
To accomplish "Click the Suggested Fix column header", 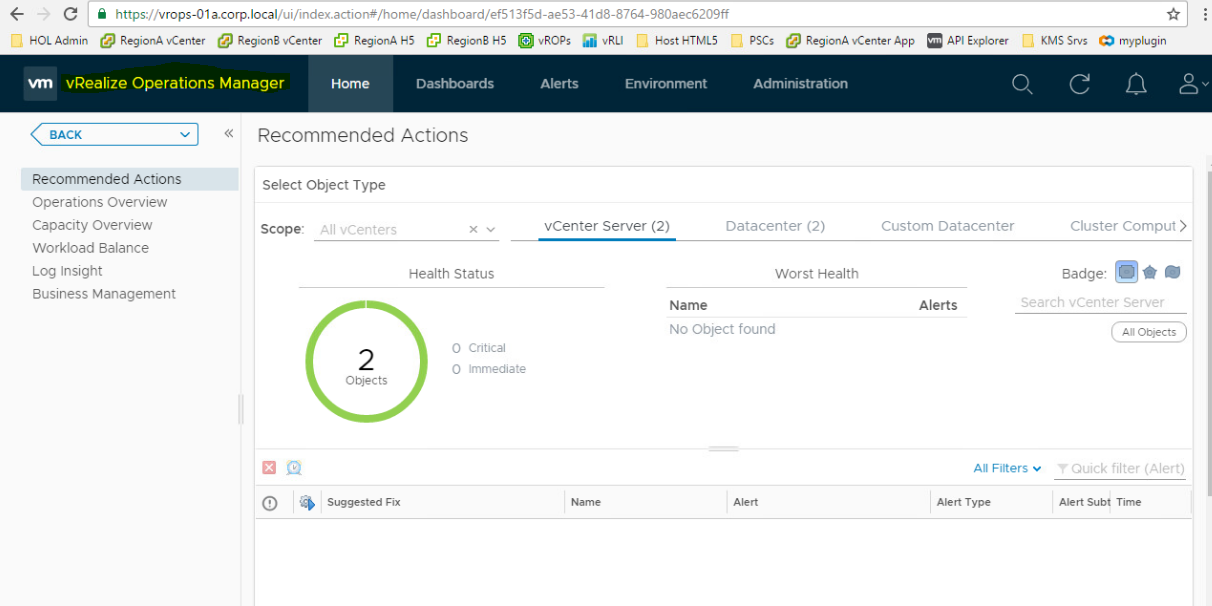I will pos(364,502).
